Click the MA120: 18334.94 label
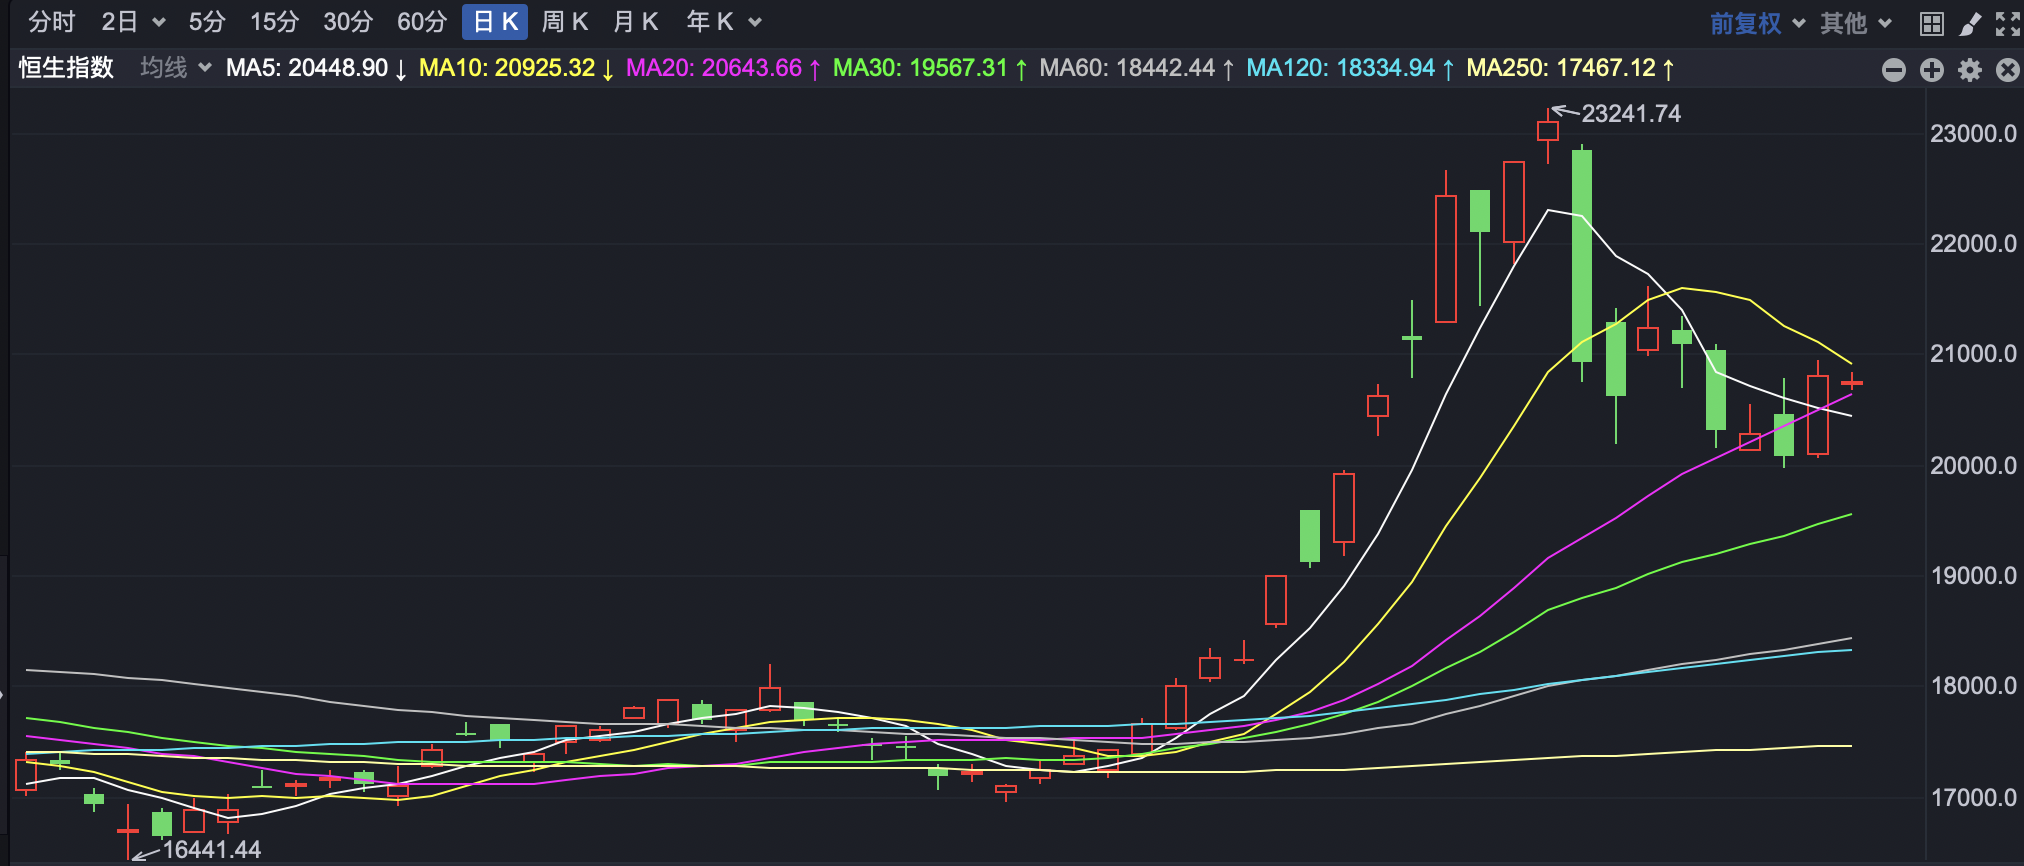 point(1350,68)
